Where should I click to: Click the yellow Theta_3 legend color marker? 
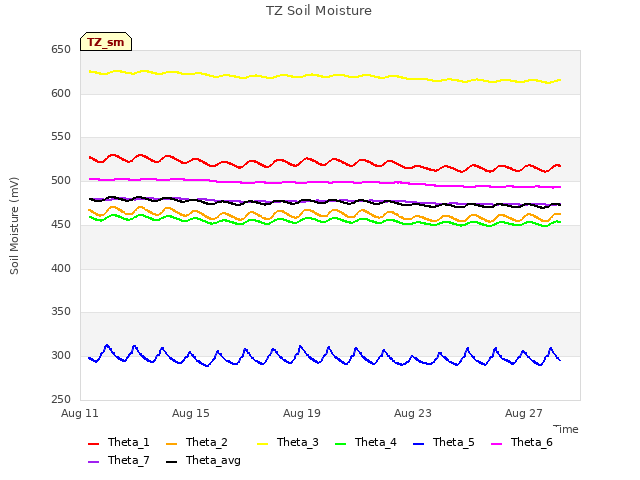[262, 444]
